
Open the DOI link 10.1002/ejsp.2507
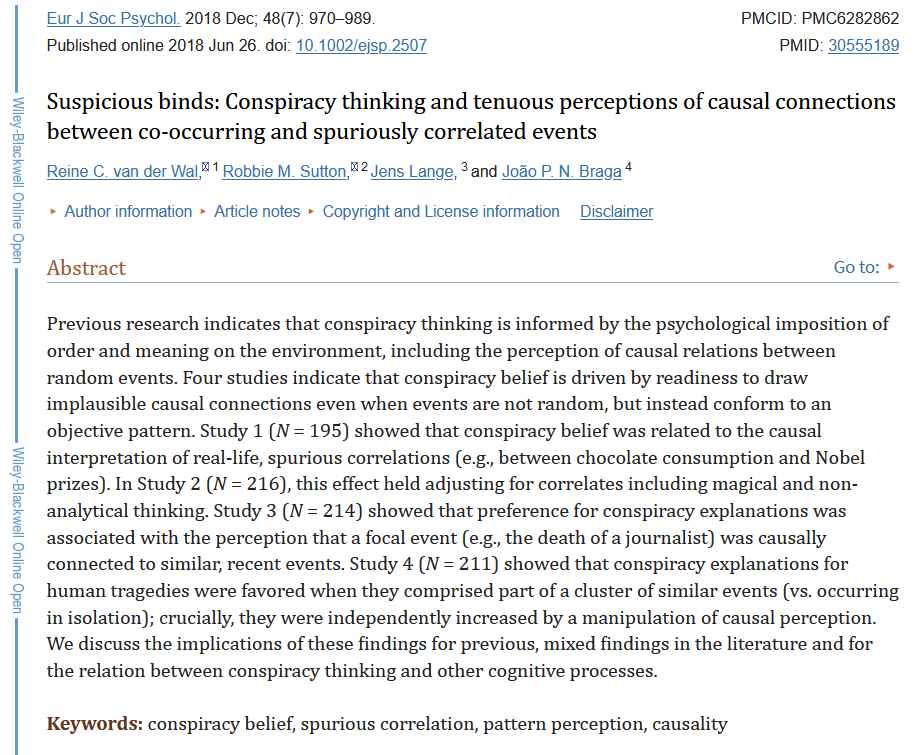click(x=361, y=46)
